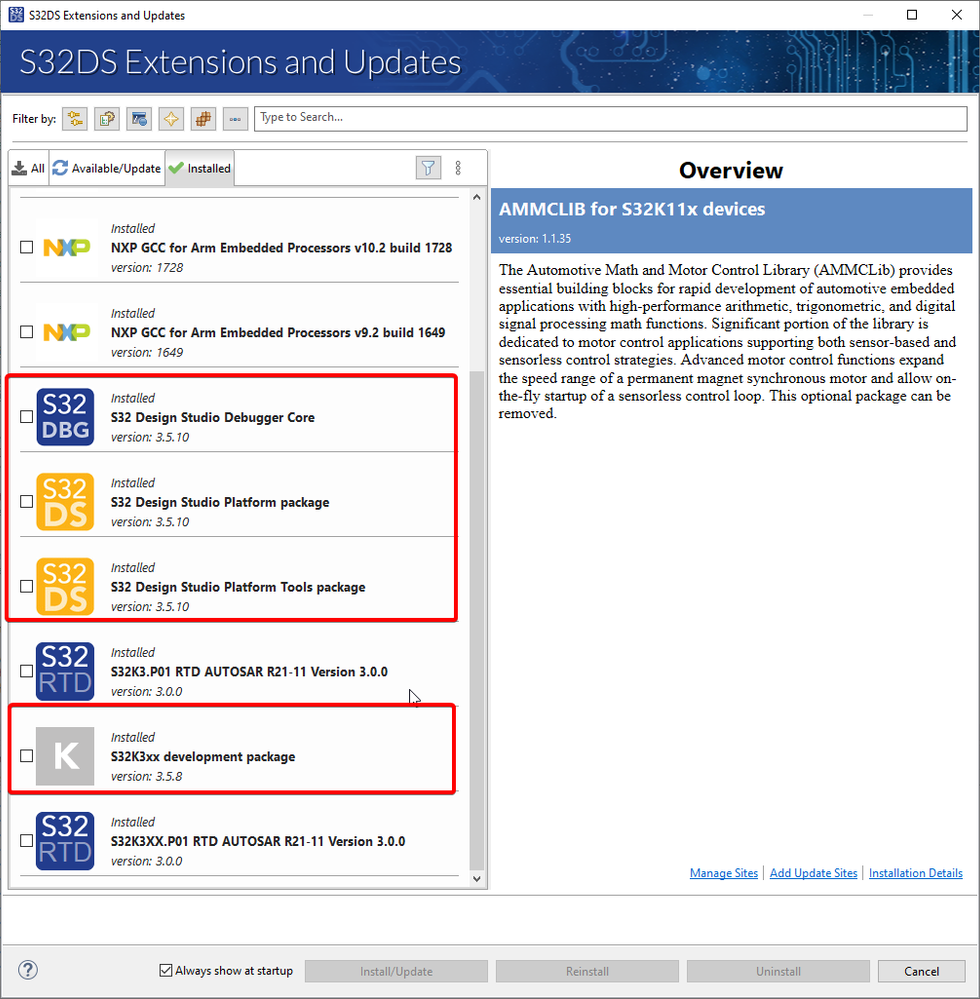
Task: Check S32 Design Studio Debugger Core
Action: [x=26, y=417]
